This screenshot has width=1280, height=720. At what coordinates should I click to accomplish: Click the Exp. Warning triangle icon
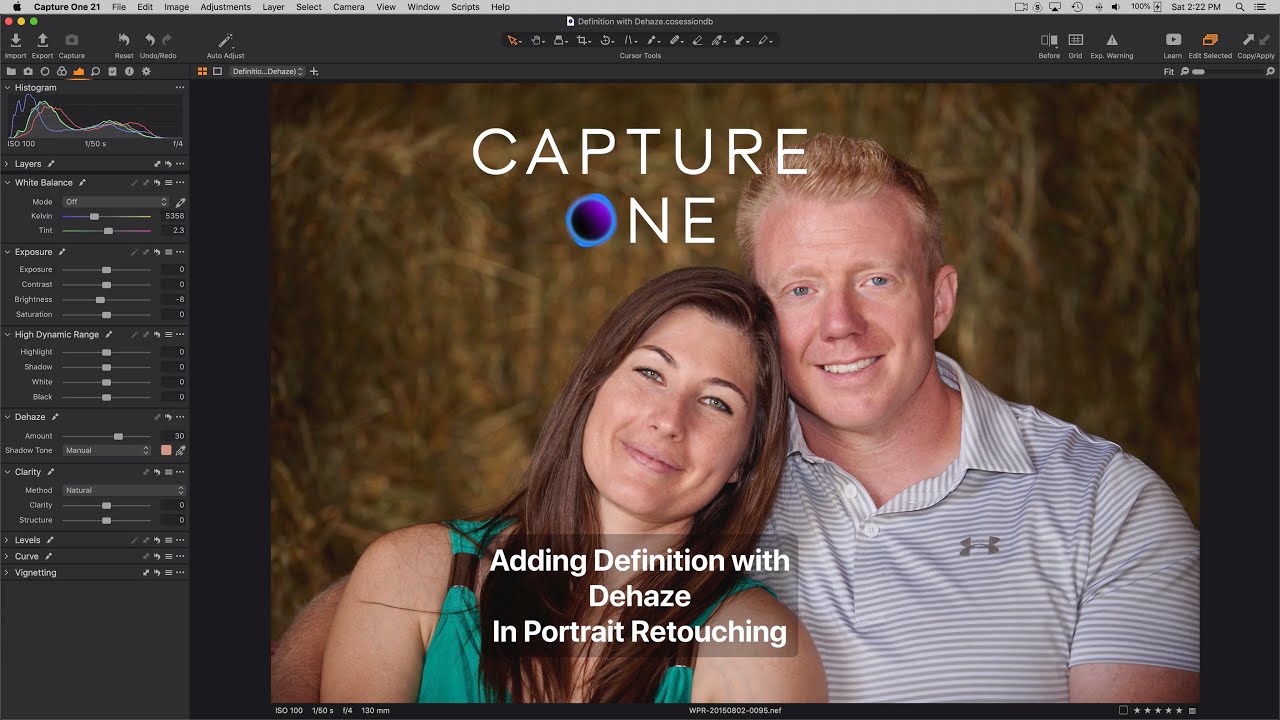1111,40
